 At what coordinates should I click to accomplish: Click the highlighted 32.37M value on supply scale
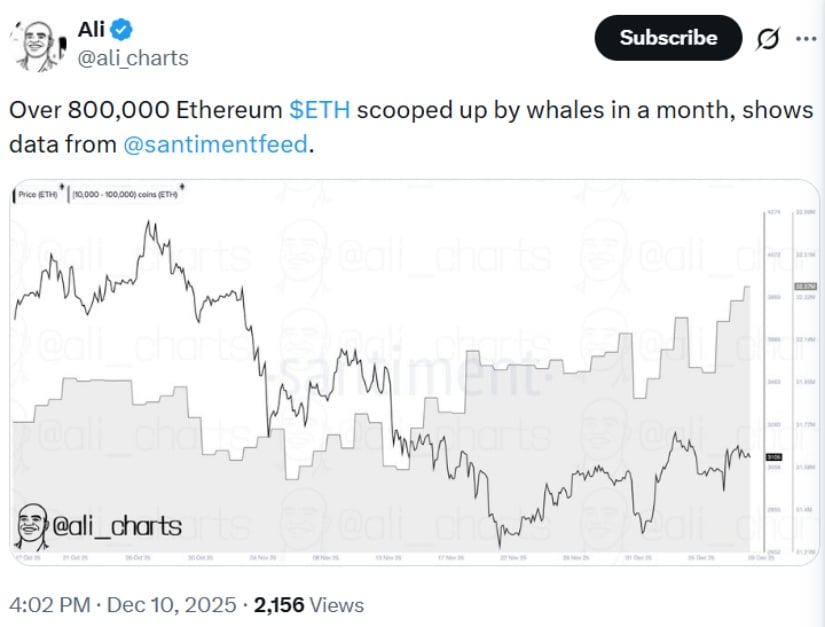coord(806,288)
